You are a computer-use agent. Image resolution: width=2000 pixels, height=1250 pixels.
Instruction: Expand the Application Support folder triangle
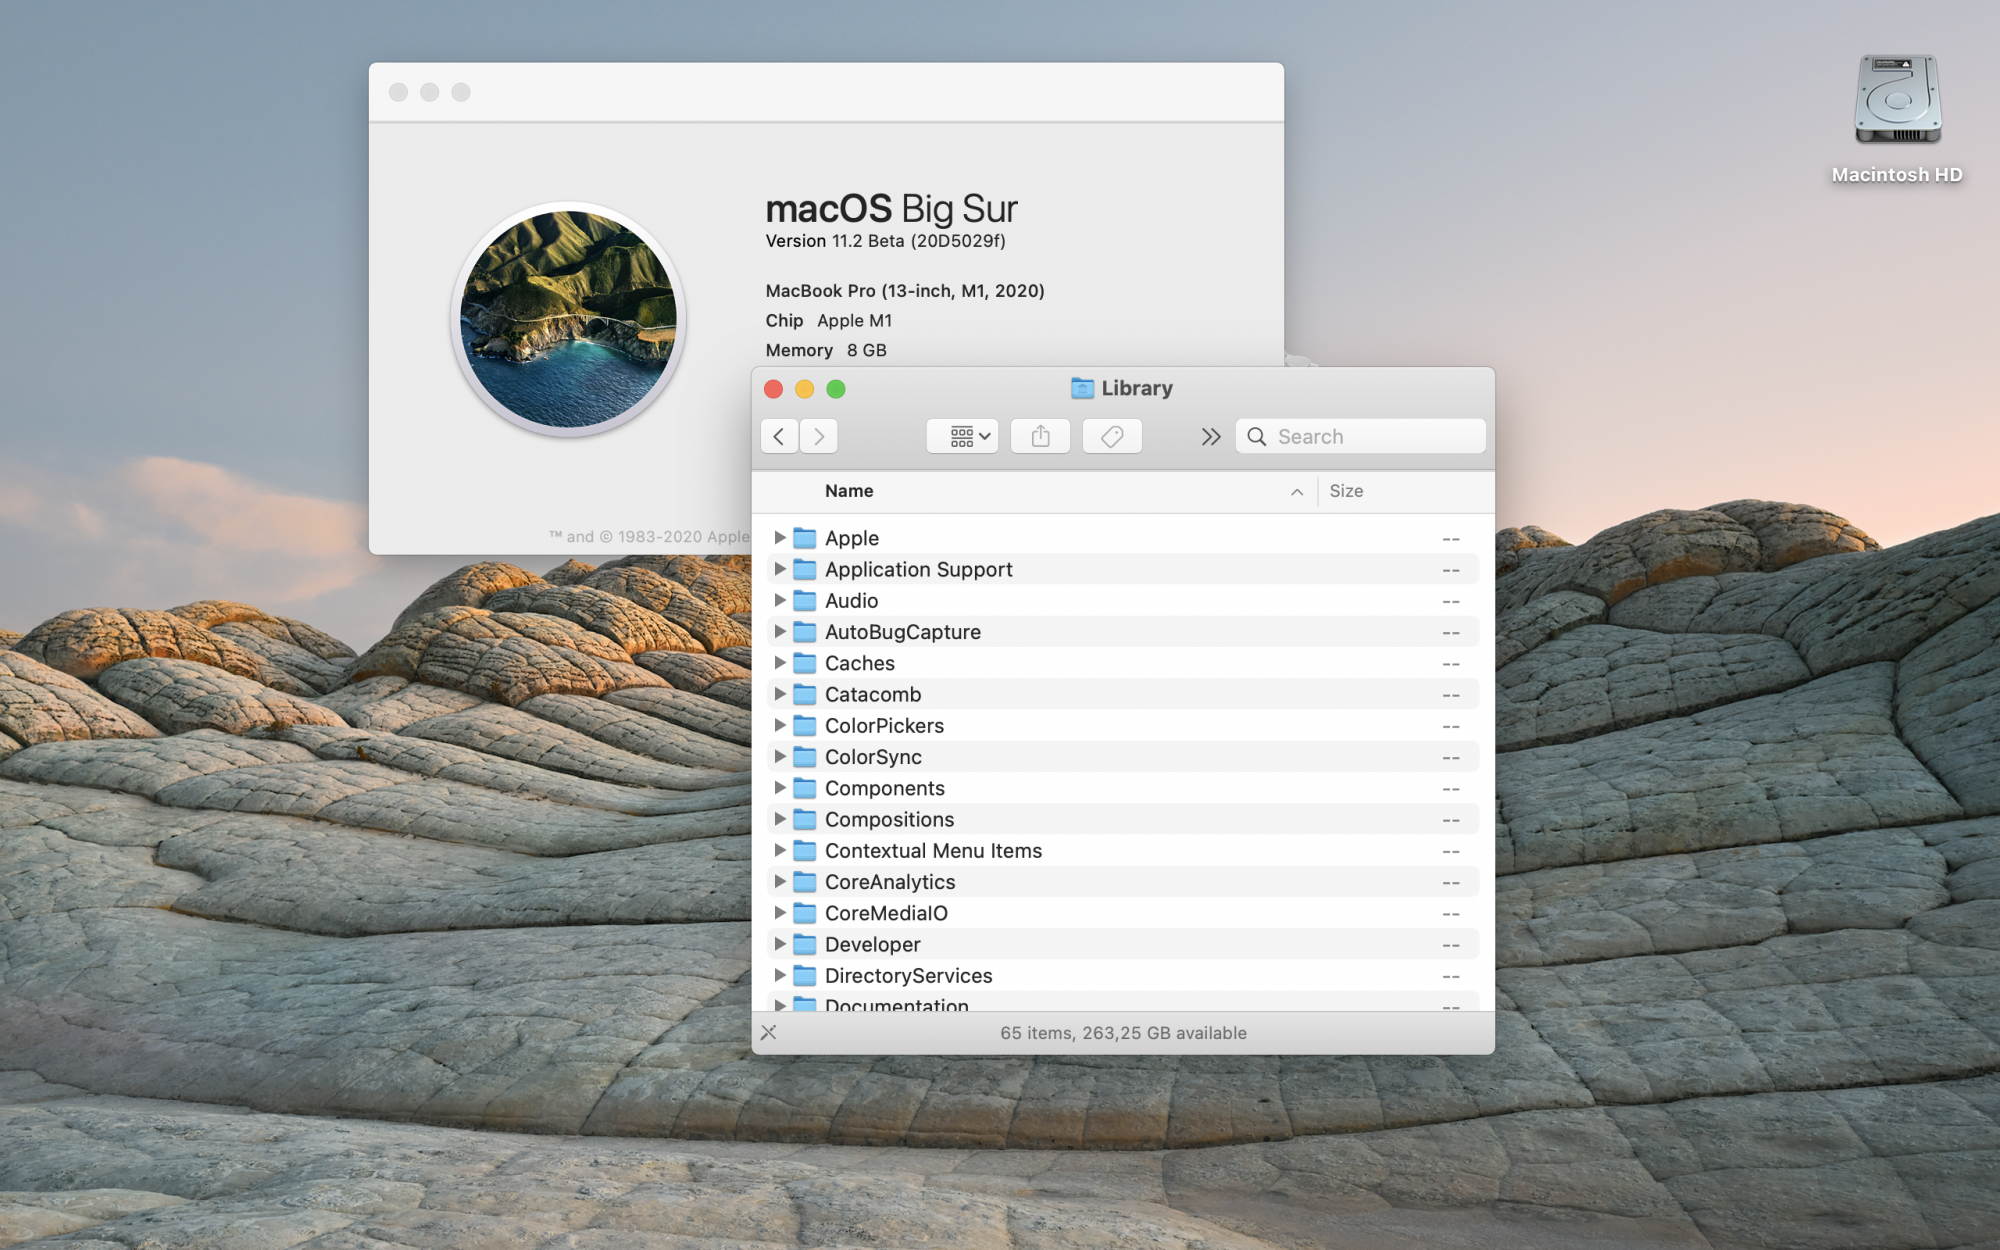pos(779,569)
